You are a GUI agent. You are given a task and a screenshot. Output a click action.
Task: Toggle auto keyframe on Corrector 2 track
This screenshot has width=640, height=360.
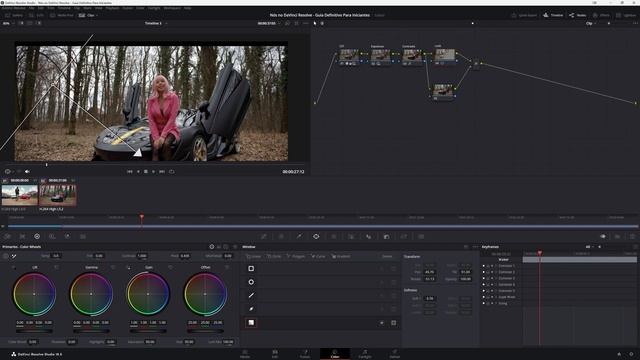pos(492,272)
